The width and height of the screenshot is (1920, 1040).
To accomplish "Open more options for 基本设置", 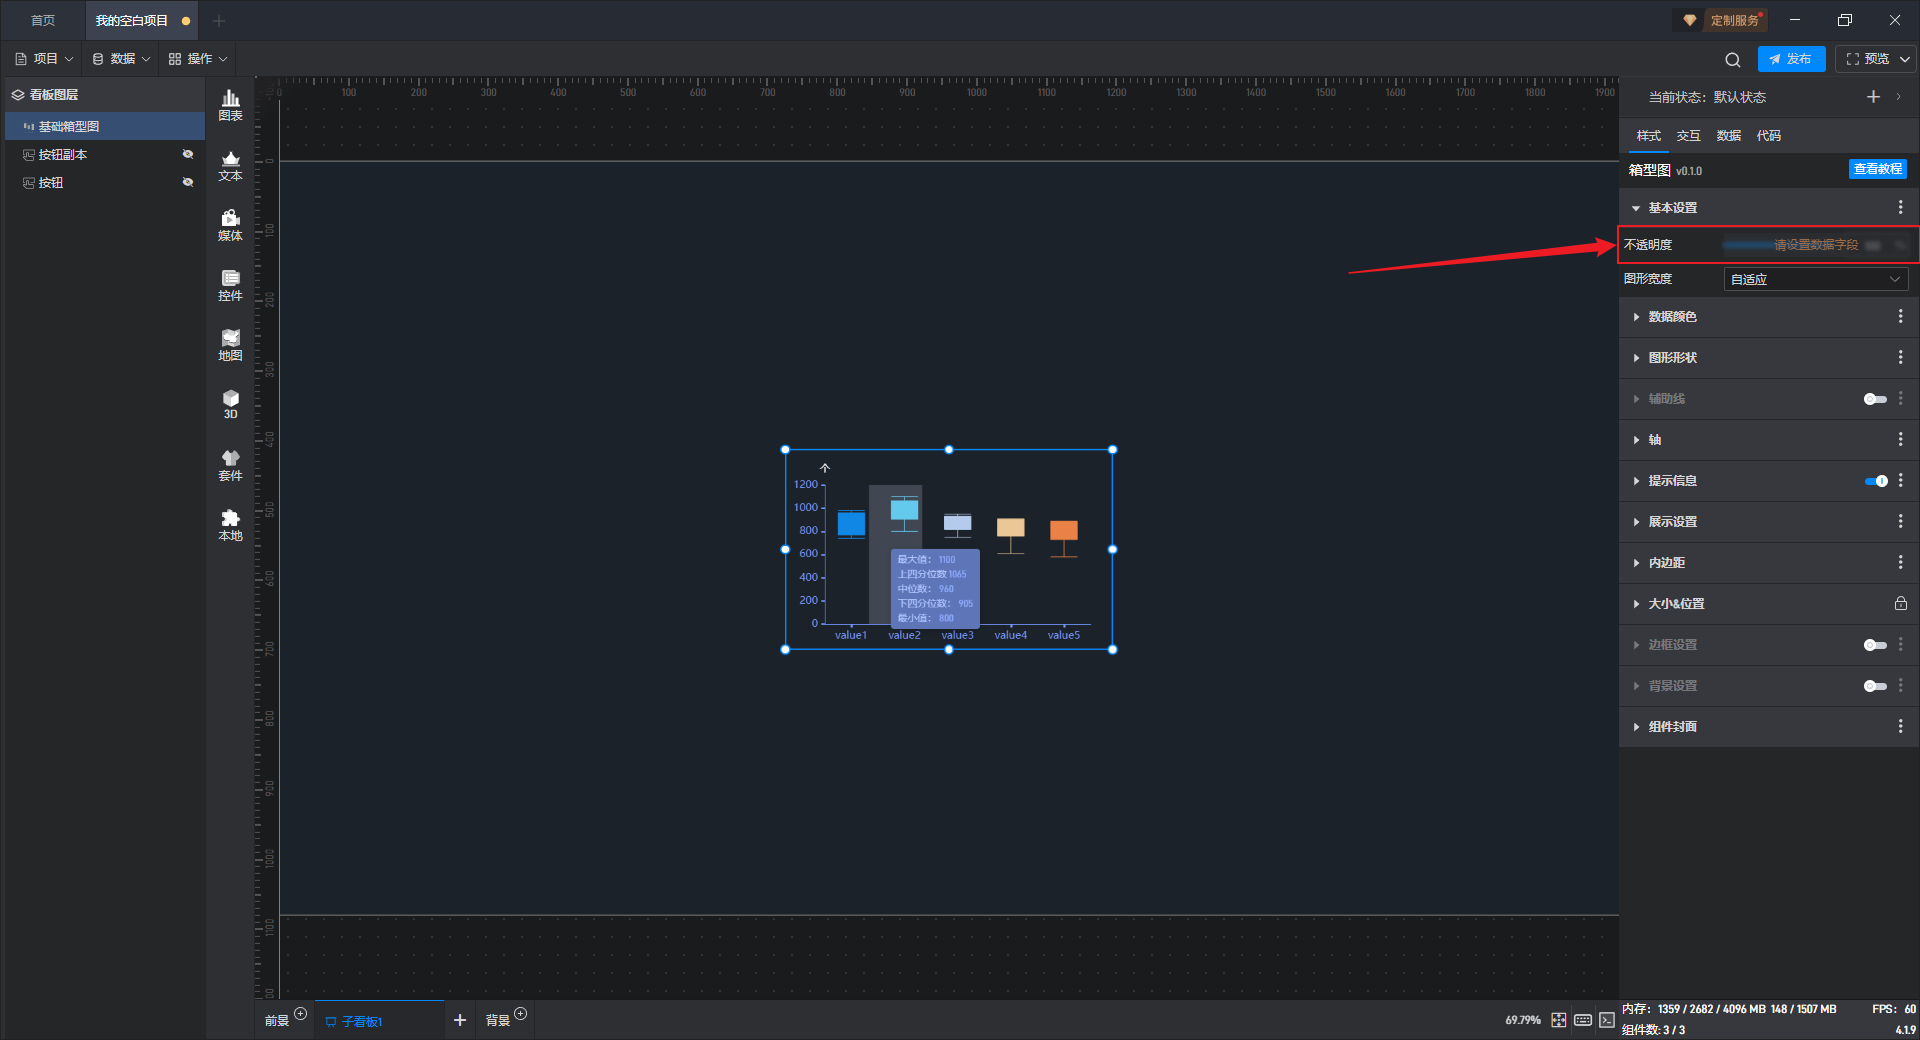I will click(x=1901, y=207).
